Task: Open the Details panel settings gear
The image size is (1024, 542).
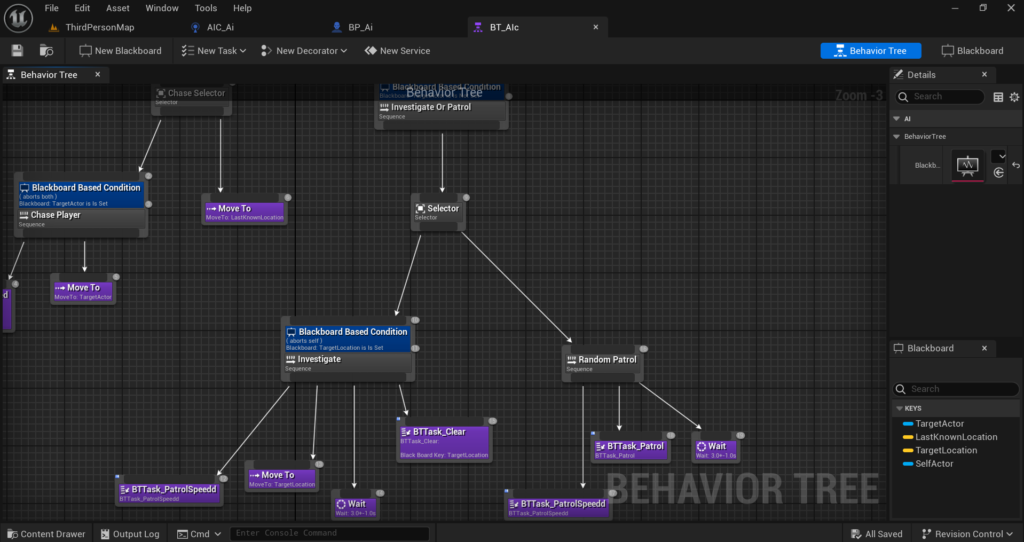Action: 1014,97
